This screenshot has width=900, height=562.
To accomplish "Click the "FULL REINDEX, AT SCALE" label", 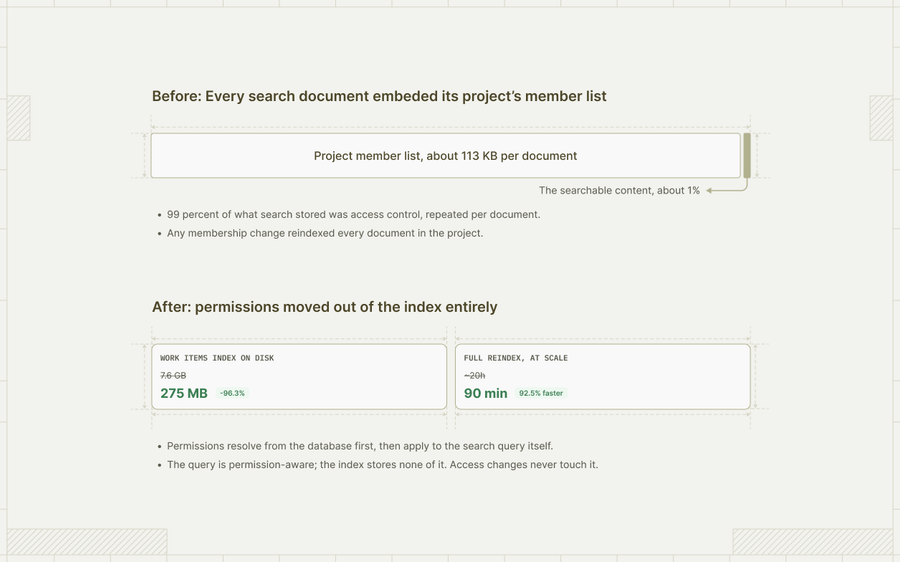I will coord(515,358).
